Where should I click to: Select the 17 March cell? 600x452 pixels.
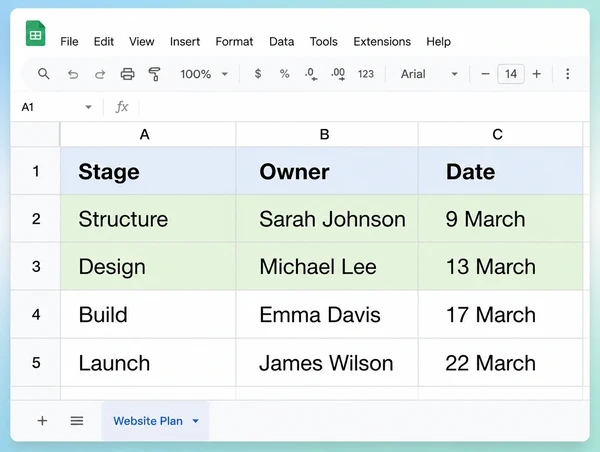(501, 315)
